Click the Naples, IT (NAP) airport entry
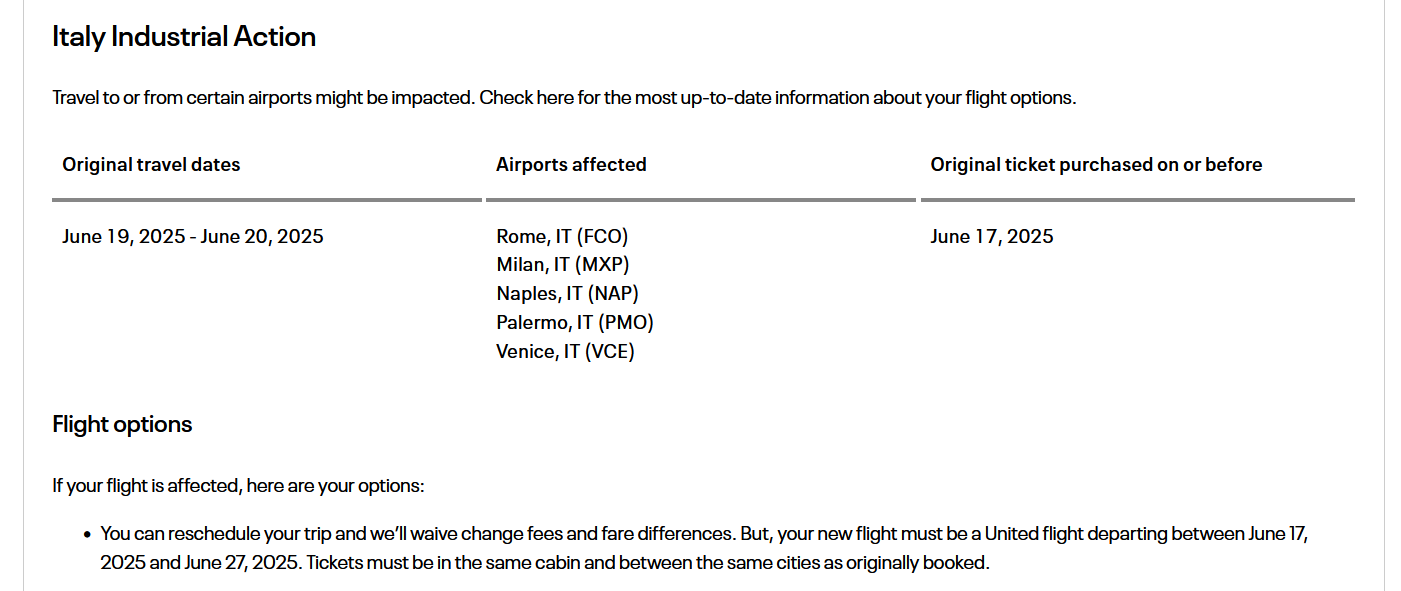The height and width of the screenshot is (591, 1401). (567, 294)
